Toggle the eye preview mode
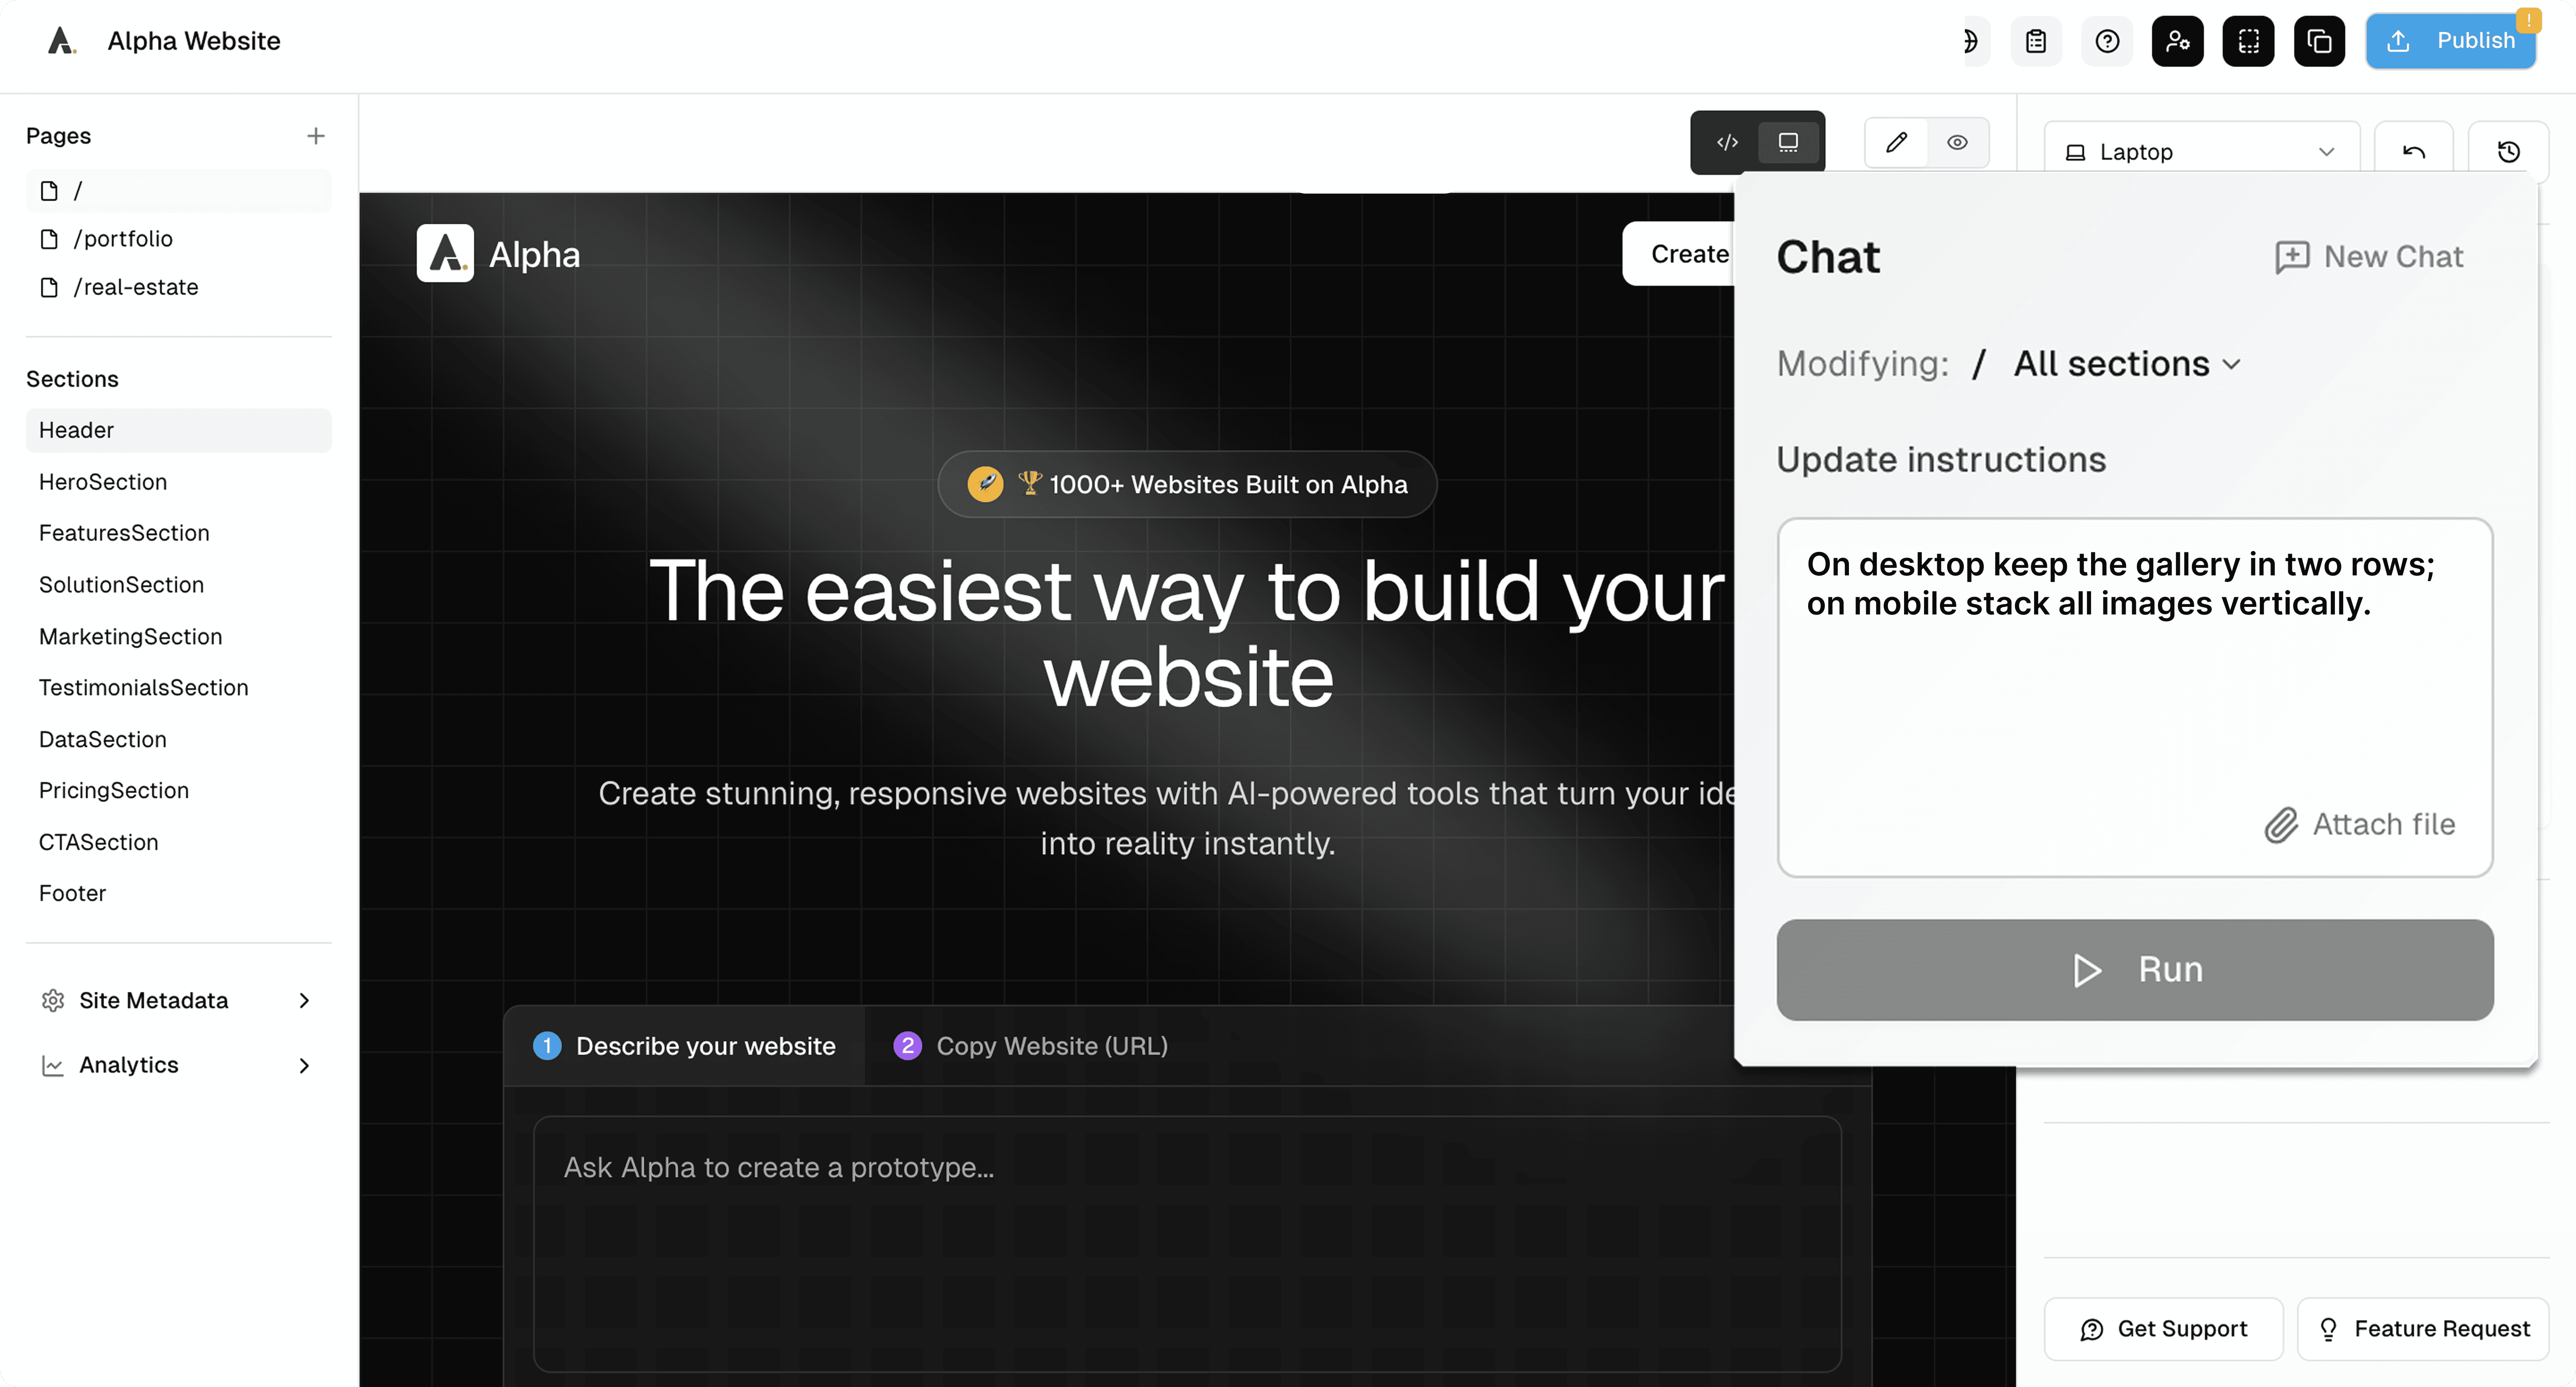2576x1387 pixels. tap(1957, 142)
